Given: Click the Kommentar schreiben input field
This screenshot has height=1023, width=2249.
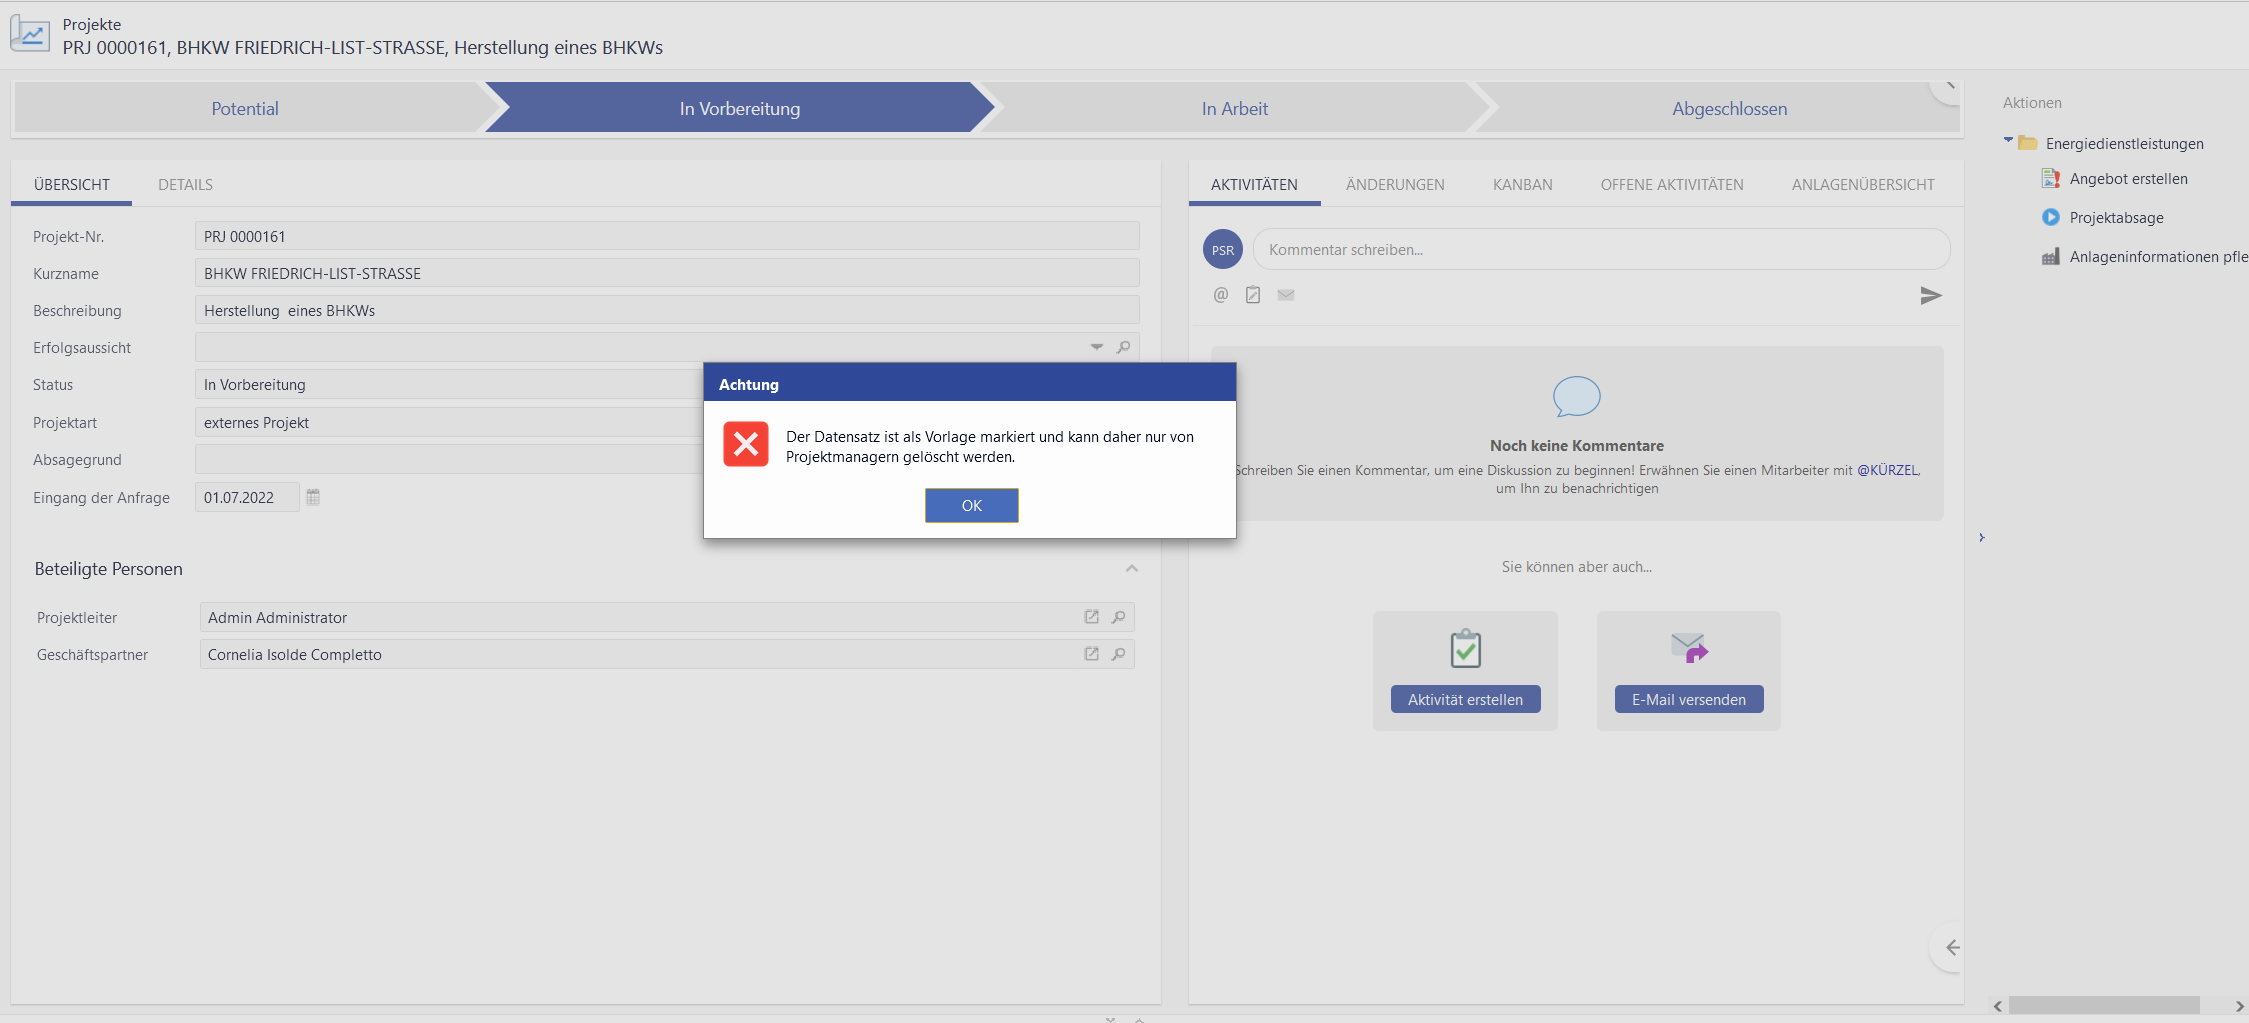Looking at the screenshot, I should (1600, 250).
